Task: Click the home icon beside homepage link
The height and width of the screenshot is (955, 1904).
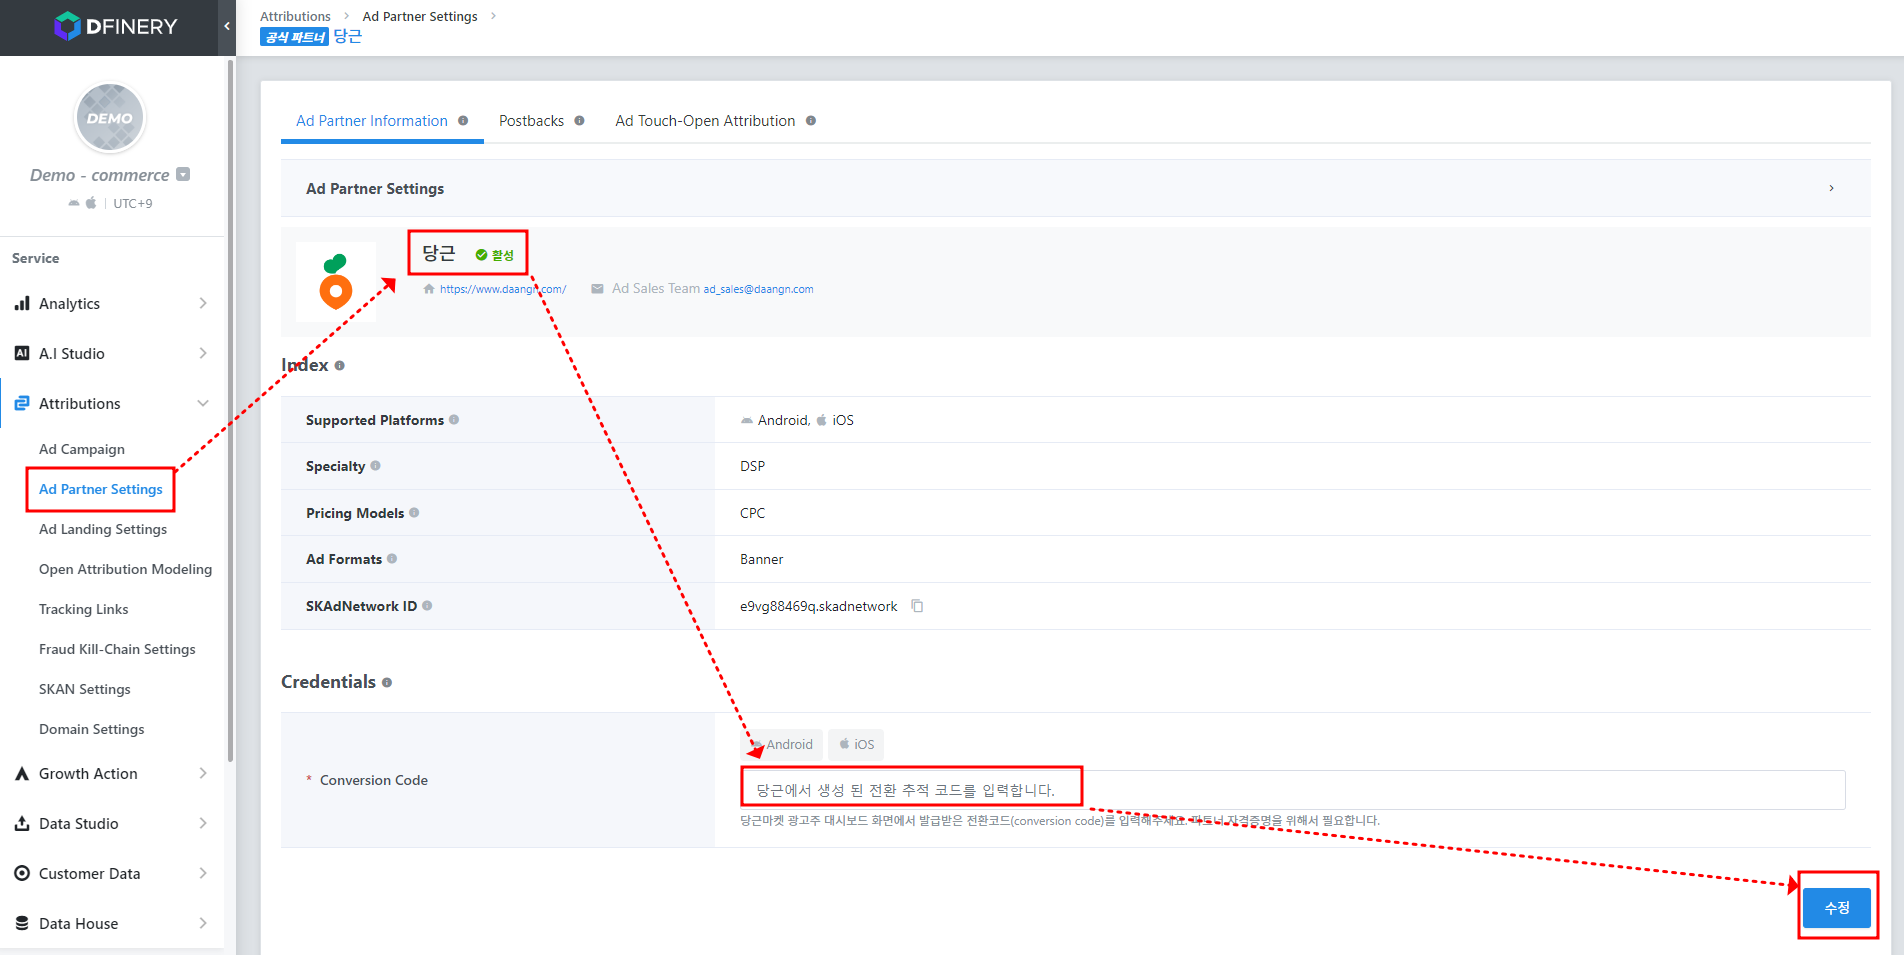Action: tap(429, 289)
